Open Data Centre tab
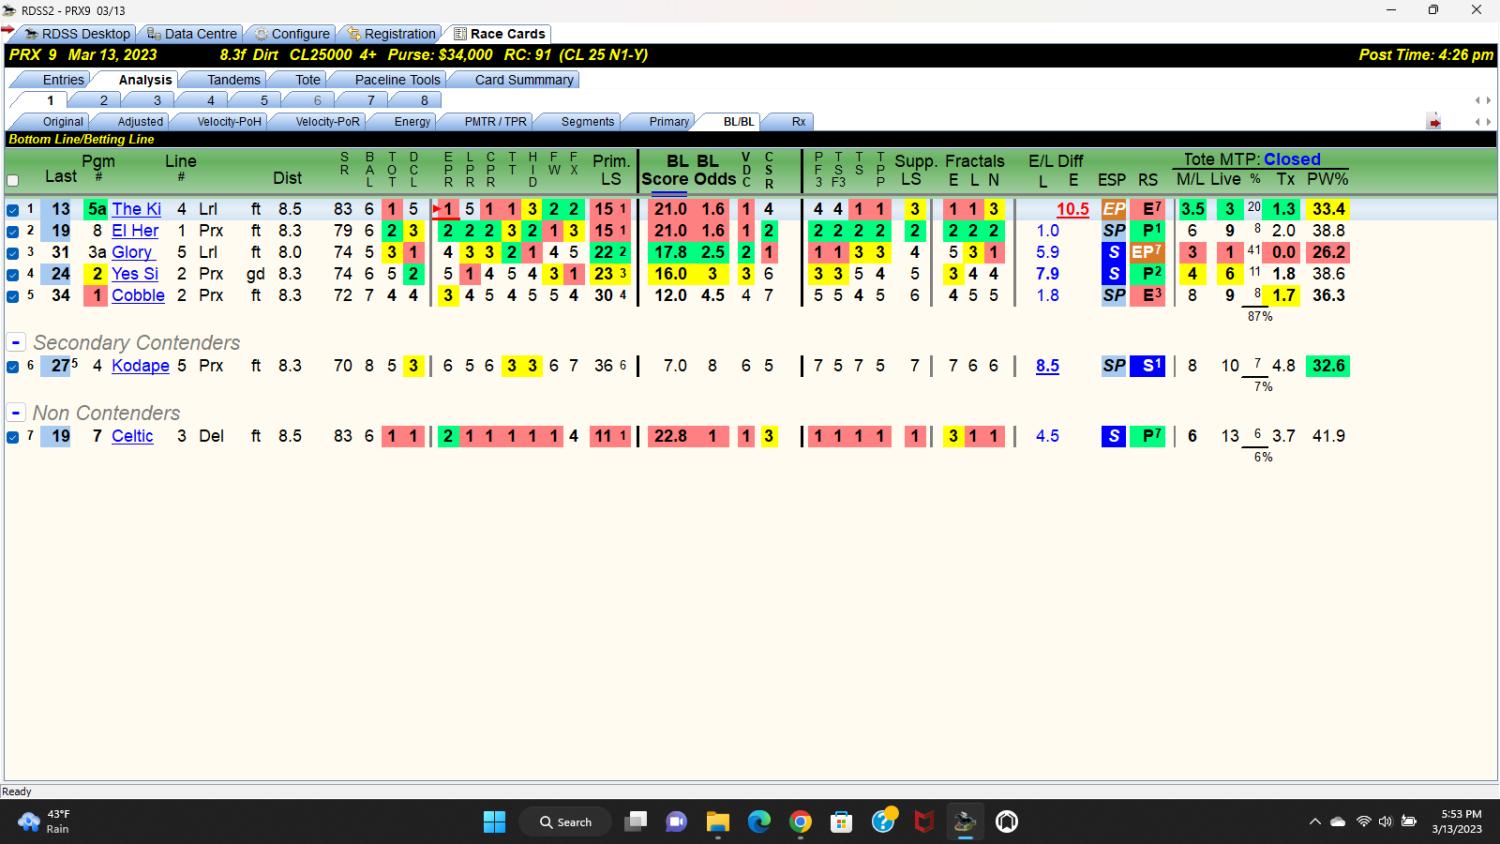Screen dimensions: 1500x844 (x=192, y=34)
